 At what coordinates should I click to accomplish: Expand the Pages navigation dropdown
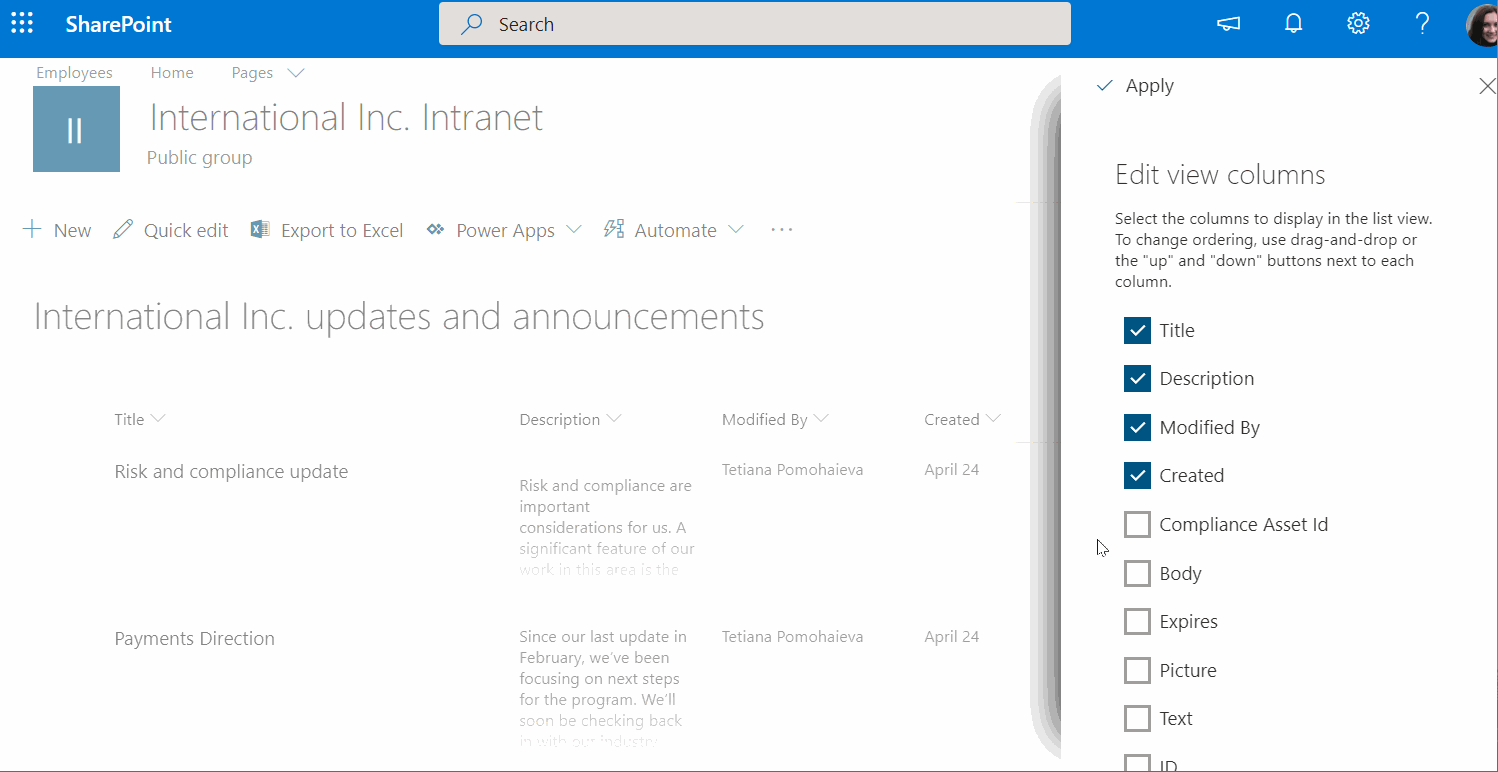coord(295,72)
